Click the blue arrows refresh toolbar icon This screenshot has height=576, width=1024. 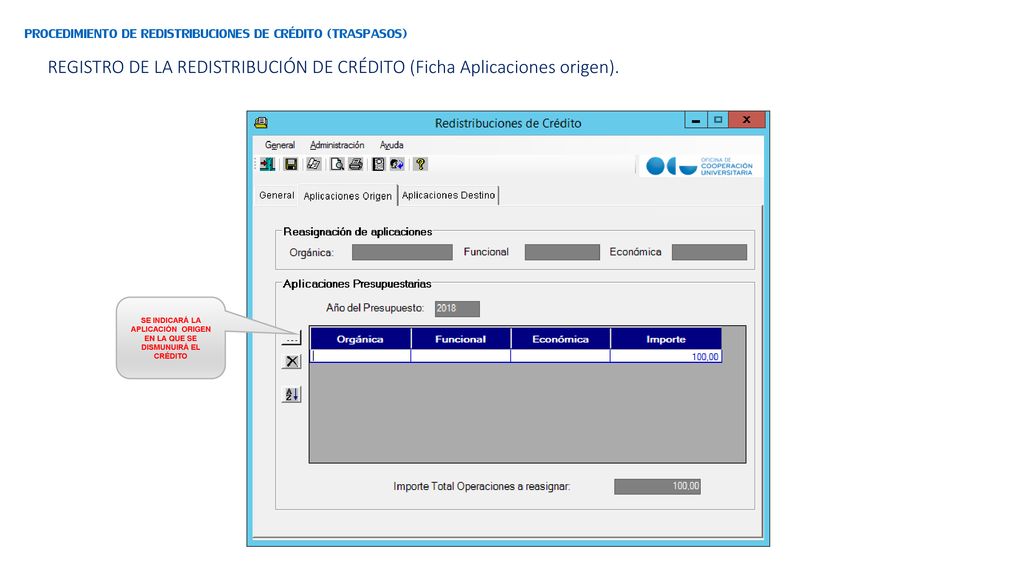(397, 165)
